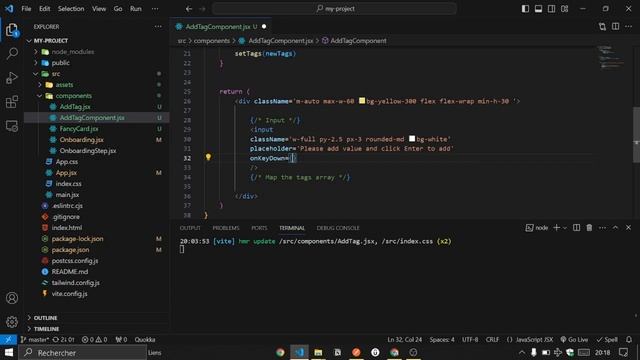Open Run and Debug view
Screen dimensions: 640x360
[12, 78]
